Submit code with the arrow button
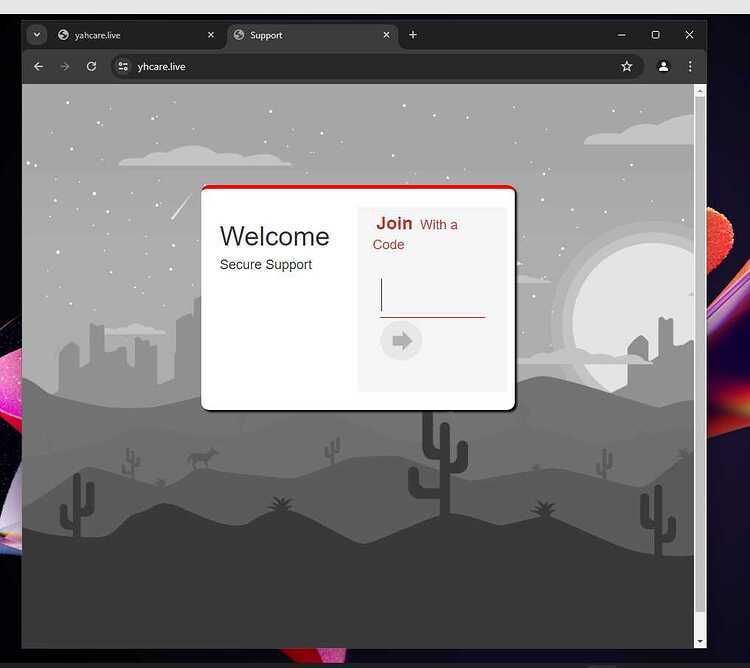Screen dimensions: 750x668 point(401,341)
